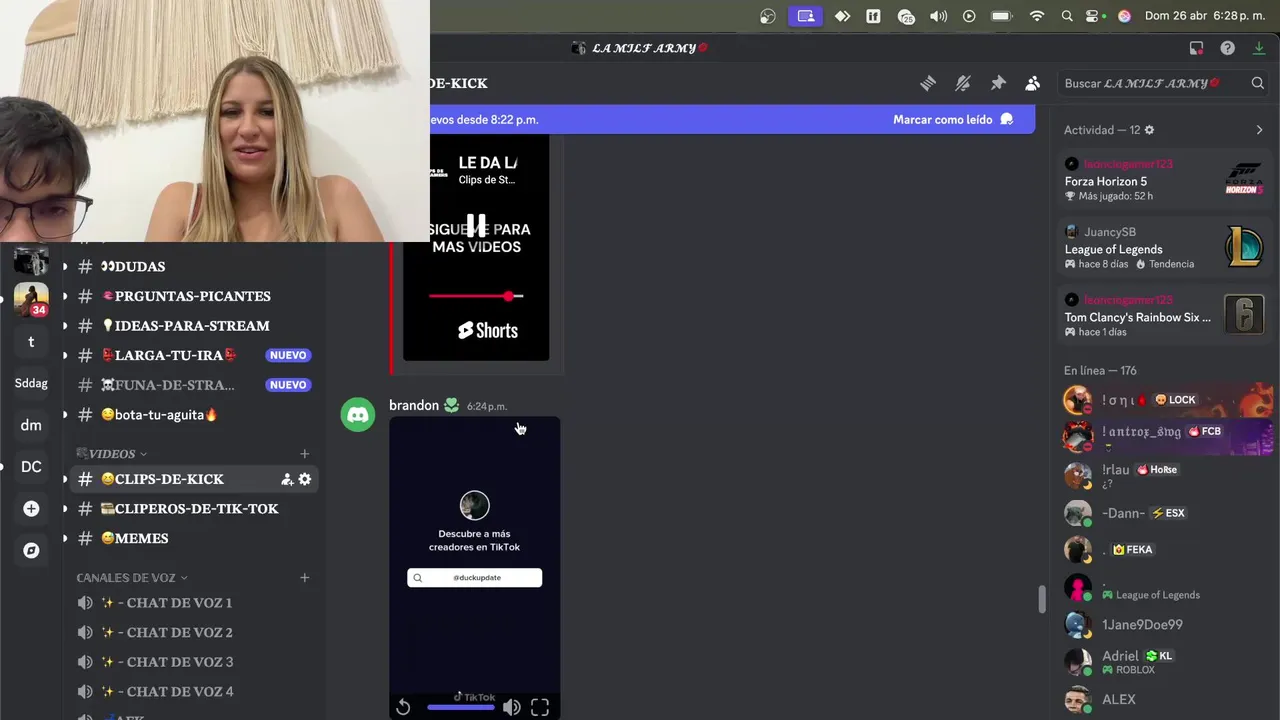
Task: Open Forza Horizon 5 activity card
Action: click(x=1165, y=180)
